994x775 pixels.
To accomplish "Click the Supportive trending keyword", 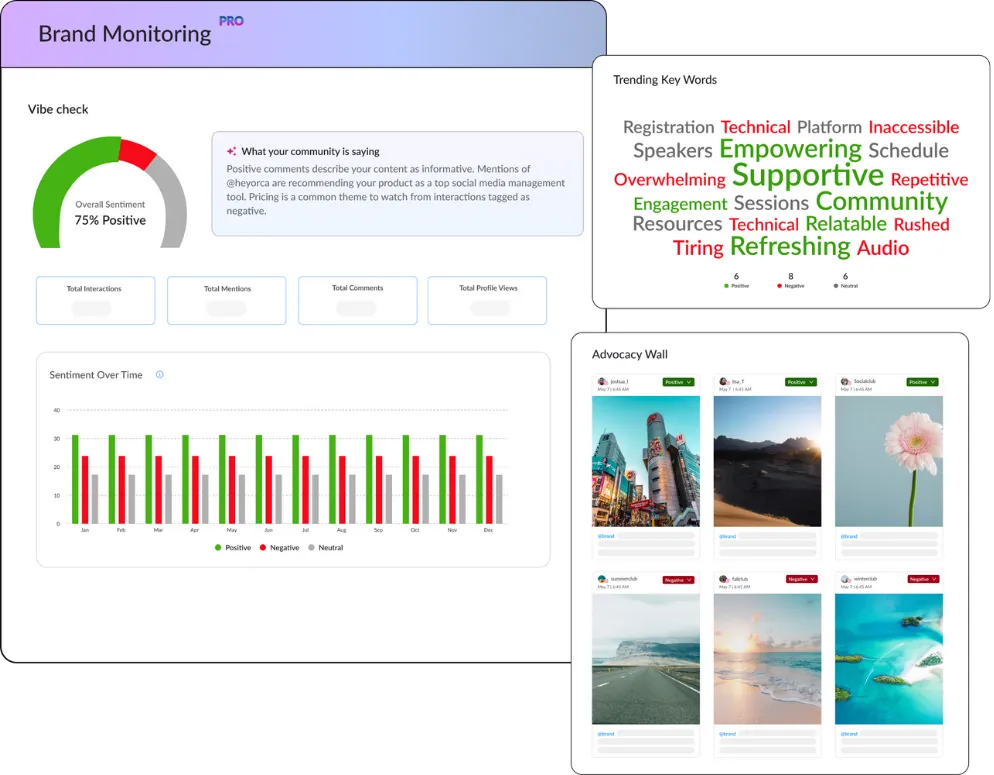I will click(808, 174).
